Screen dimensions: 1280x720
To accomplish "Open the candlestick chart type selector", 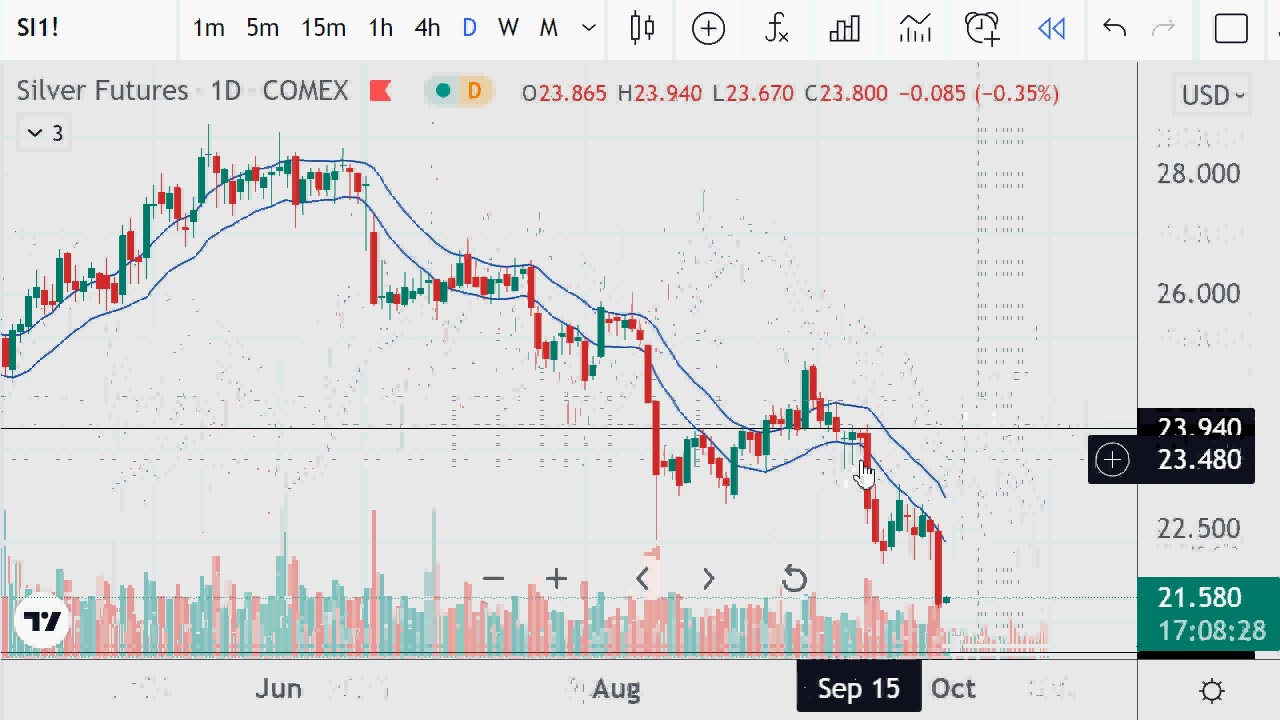I will pos(642,28).
